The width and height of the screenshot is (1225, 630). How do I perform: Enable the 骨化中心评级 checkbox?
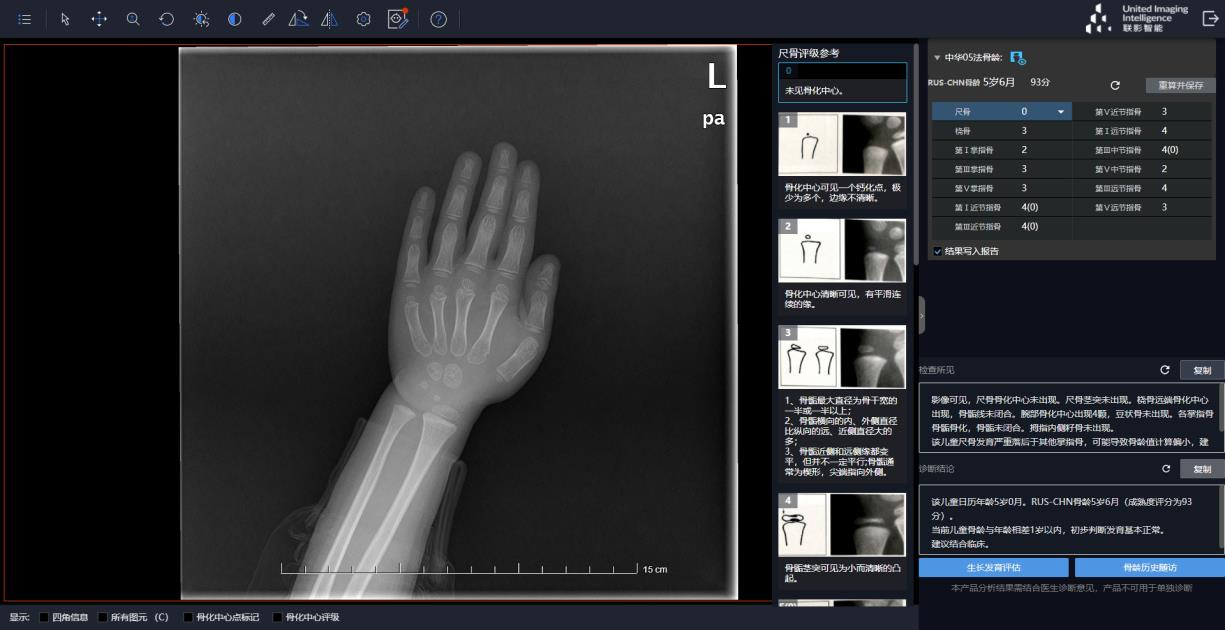coord(277,617)
